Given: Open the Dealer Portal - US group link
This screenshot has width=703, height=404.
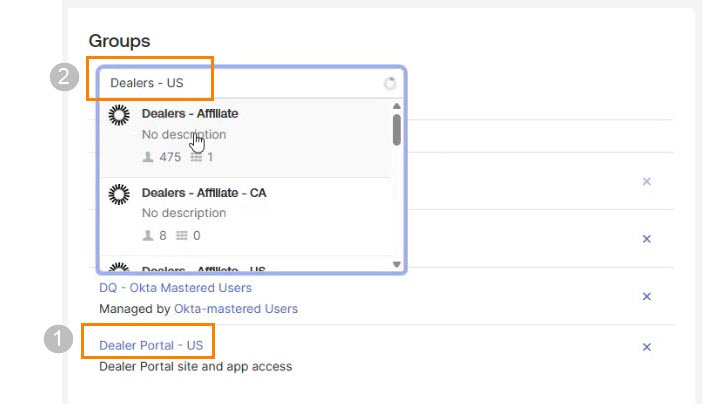Looking at the screenshot, I should (x=151, y=346).
